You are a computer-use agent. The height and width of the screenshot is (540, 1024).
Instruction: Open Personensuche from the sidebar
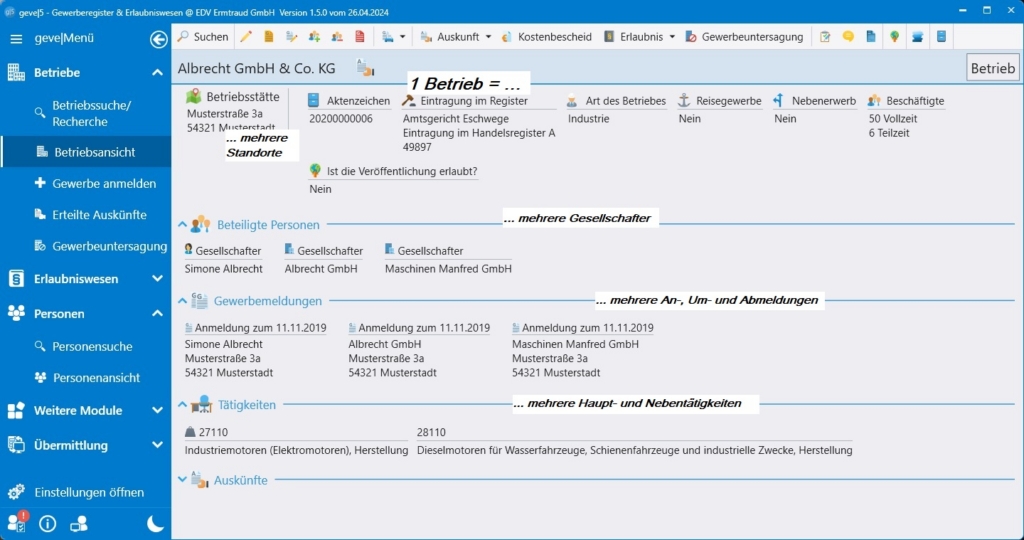[92, 347]
